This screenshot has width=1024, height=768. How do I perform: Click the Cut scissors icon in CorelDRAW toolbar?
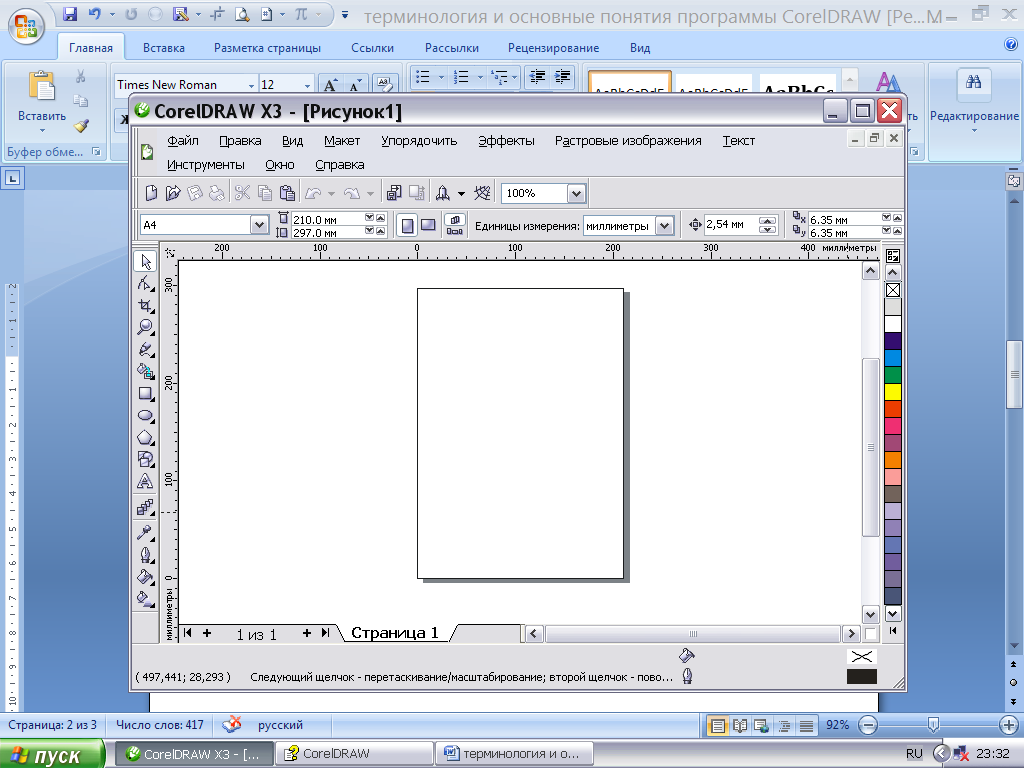point(242,193)
